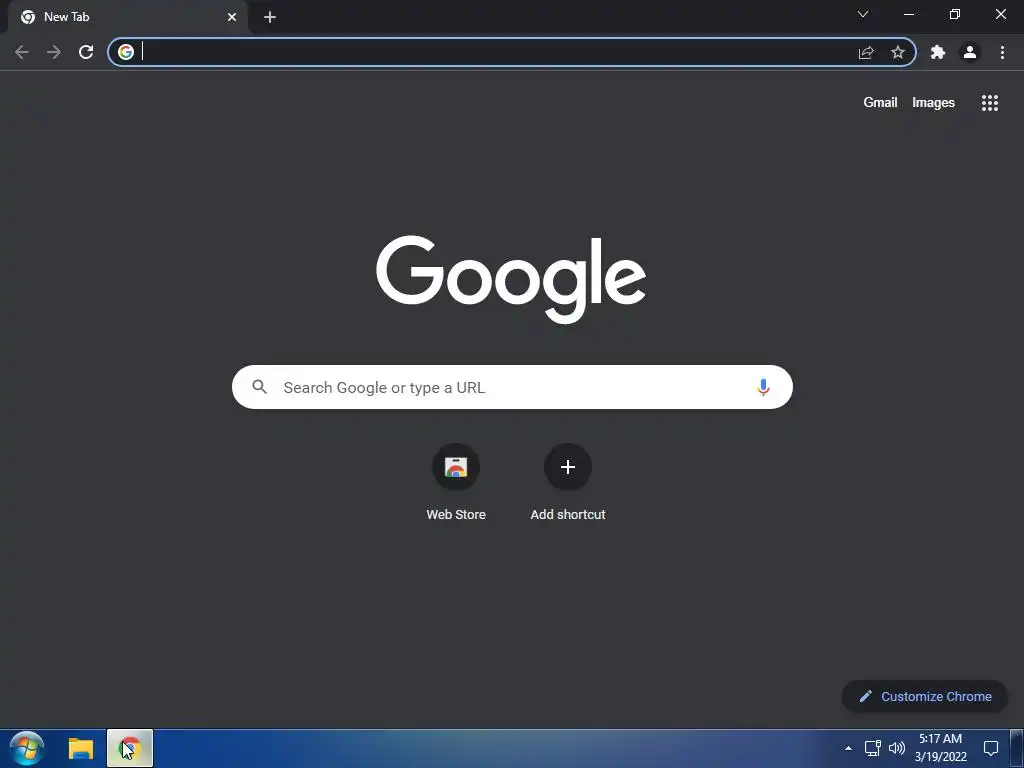
Task: Click Add shortcut plus tile
Action: (x=568, y=482)
